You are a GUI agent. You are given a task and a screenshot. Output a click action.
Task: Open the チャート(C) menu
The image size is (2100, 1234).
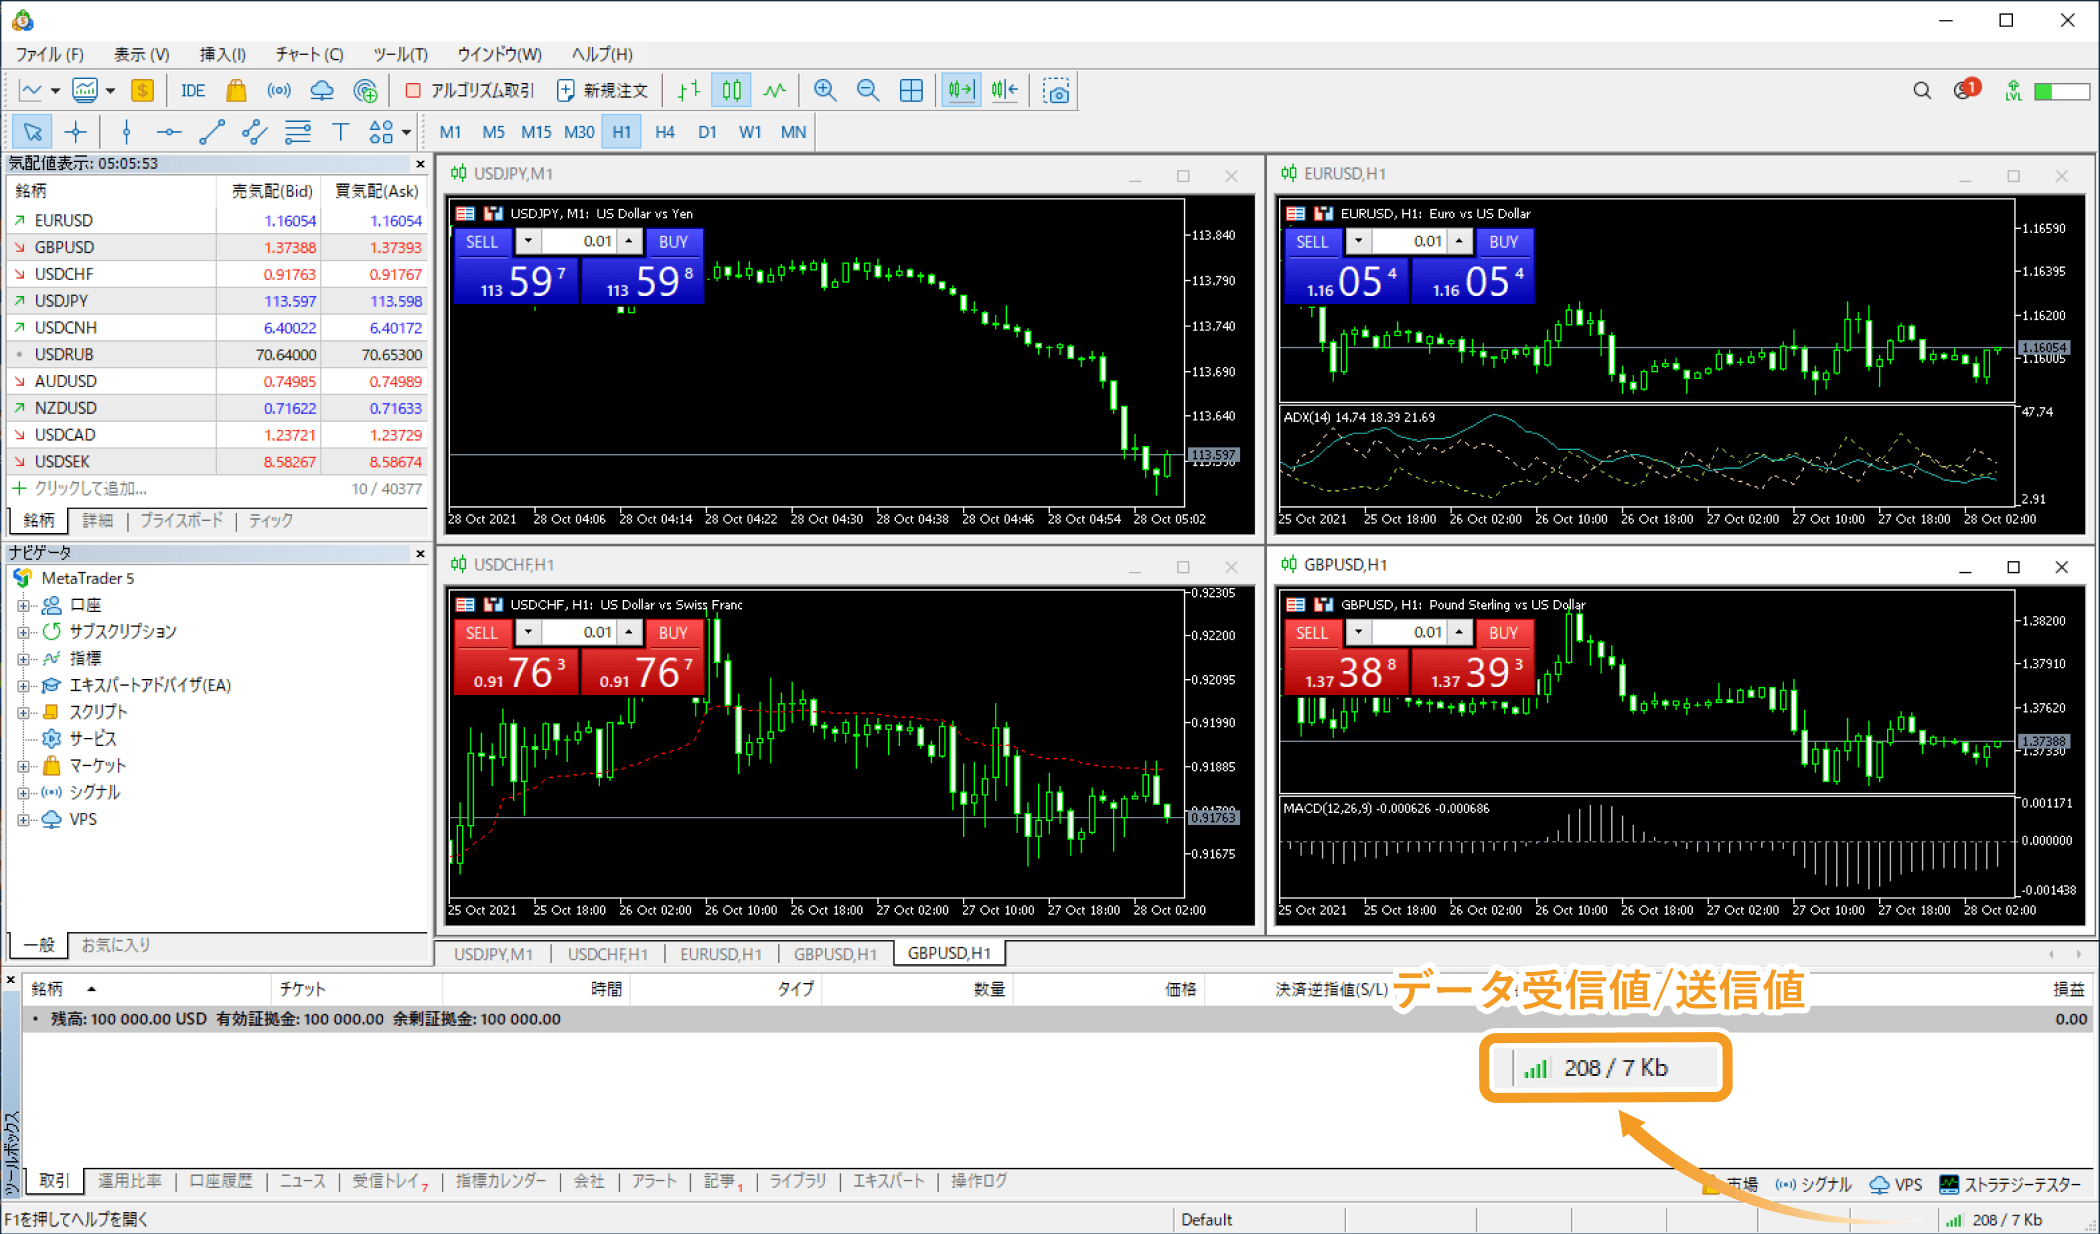click(x=309, y=54)
